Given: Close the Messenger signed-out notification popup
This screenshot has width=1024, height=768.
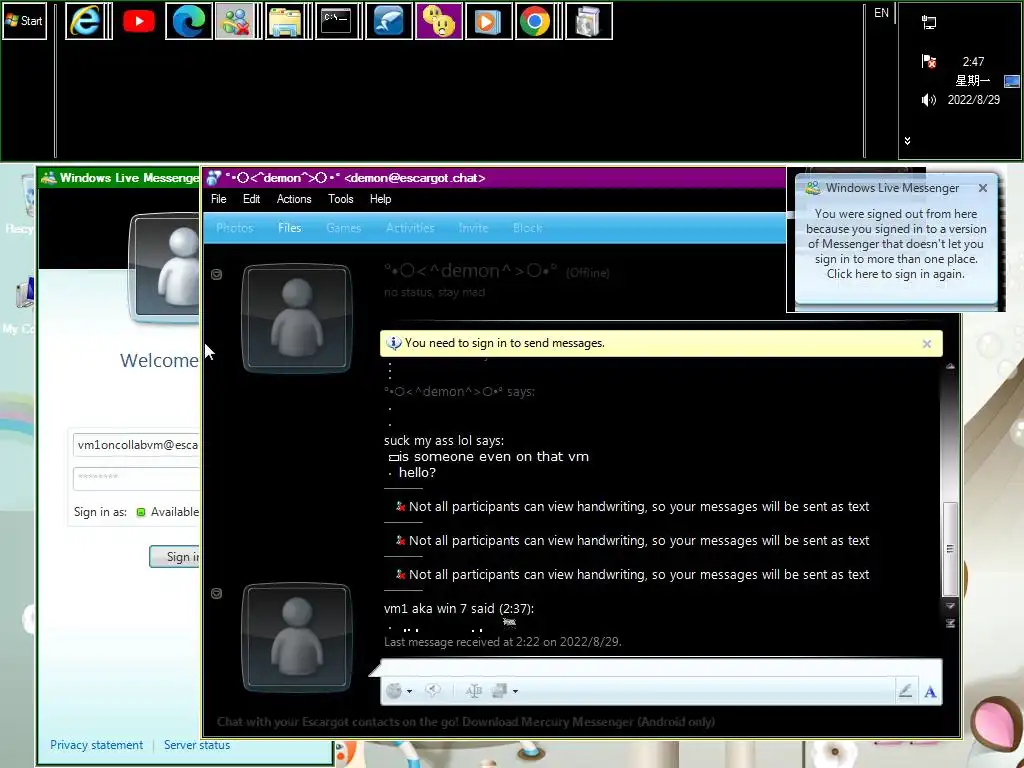Looking at the screenshot, I should (983, 188).
